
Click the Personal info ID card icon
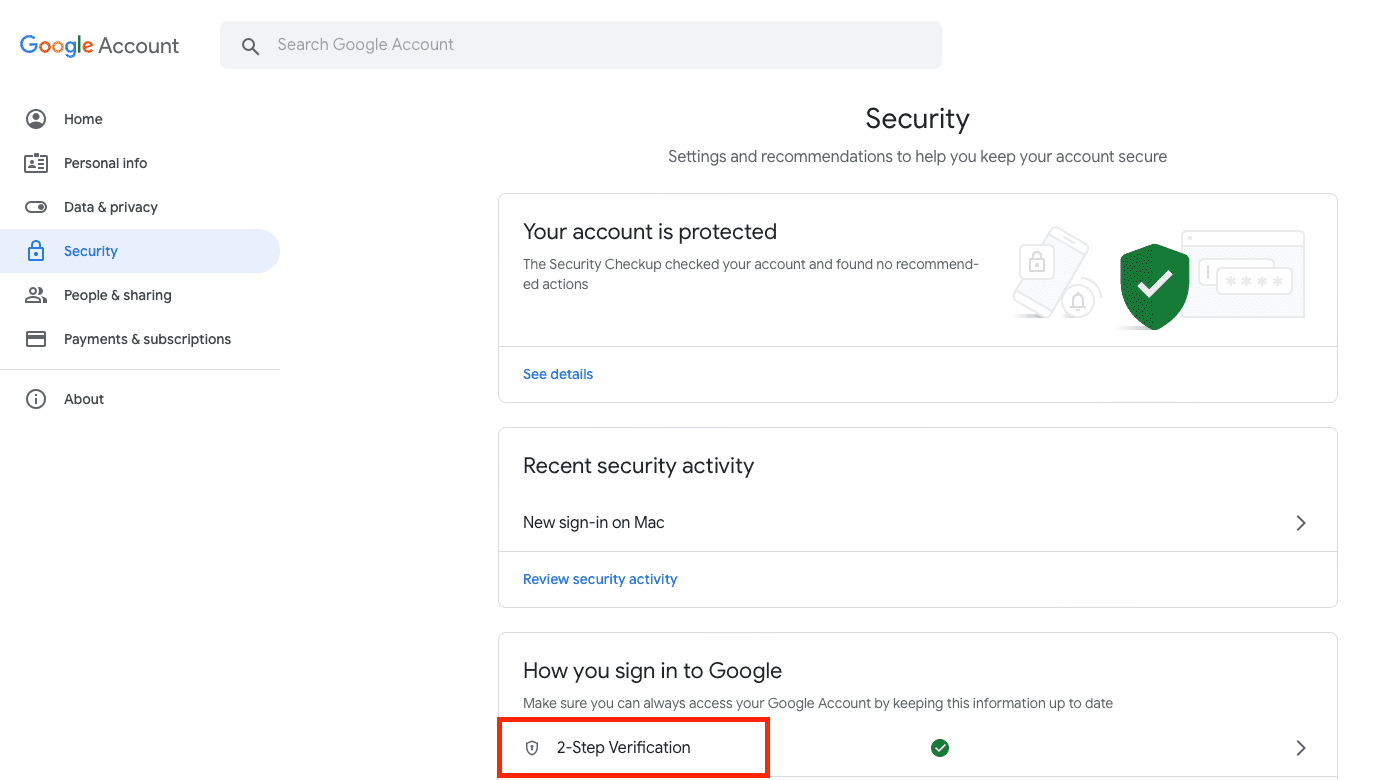tap(36, 163)
